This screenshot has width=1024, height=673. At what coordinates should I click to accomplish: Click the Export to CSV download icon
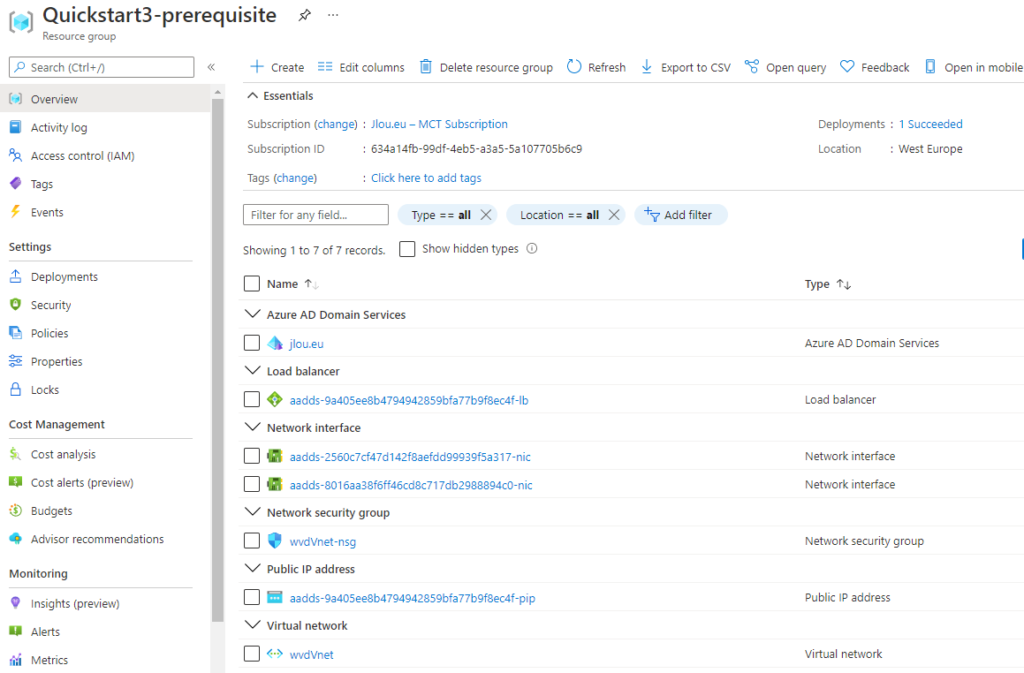tap(646, 67)
